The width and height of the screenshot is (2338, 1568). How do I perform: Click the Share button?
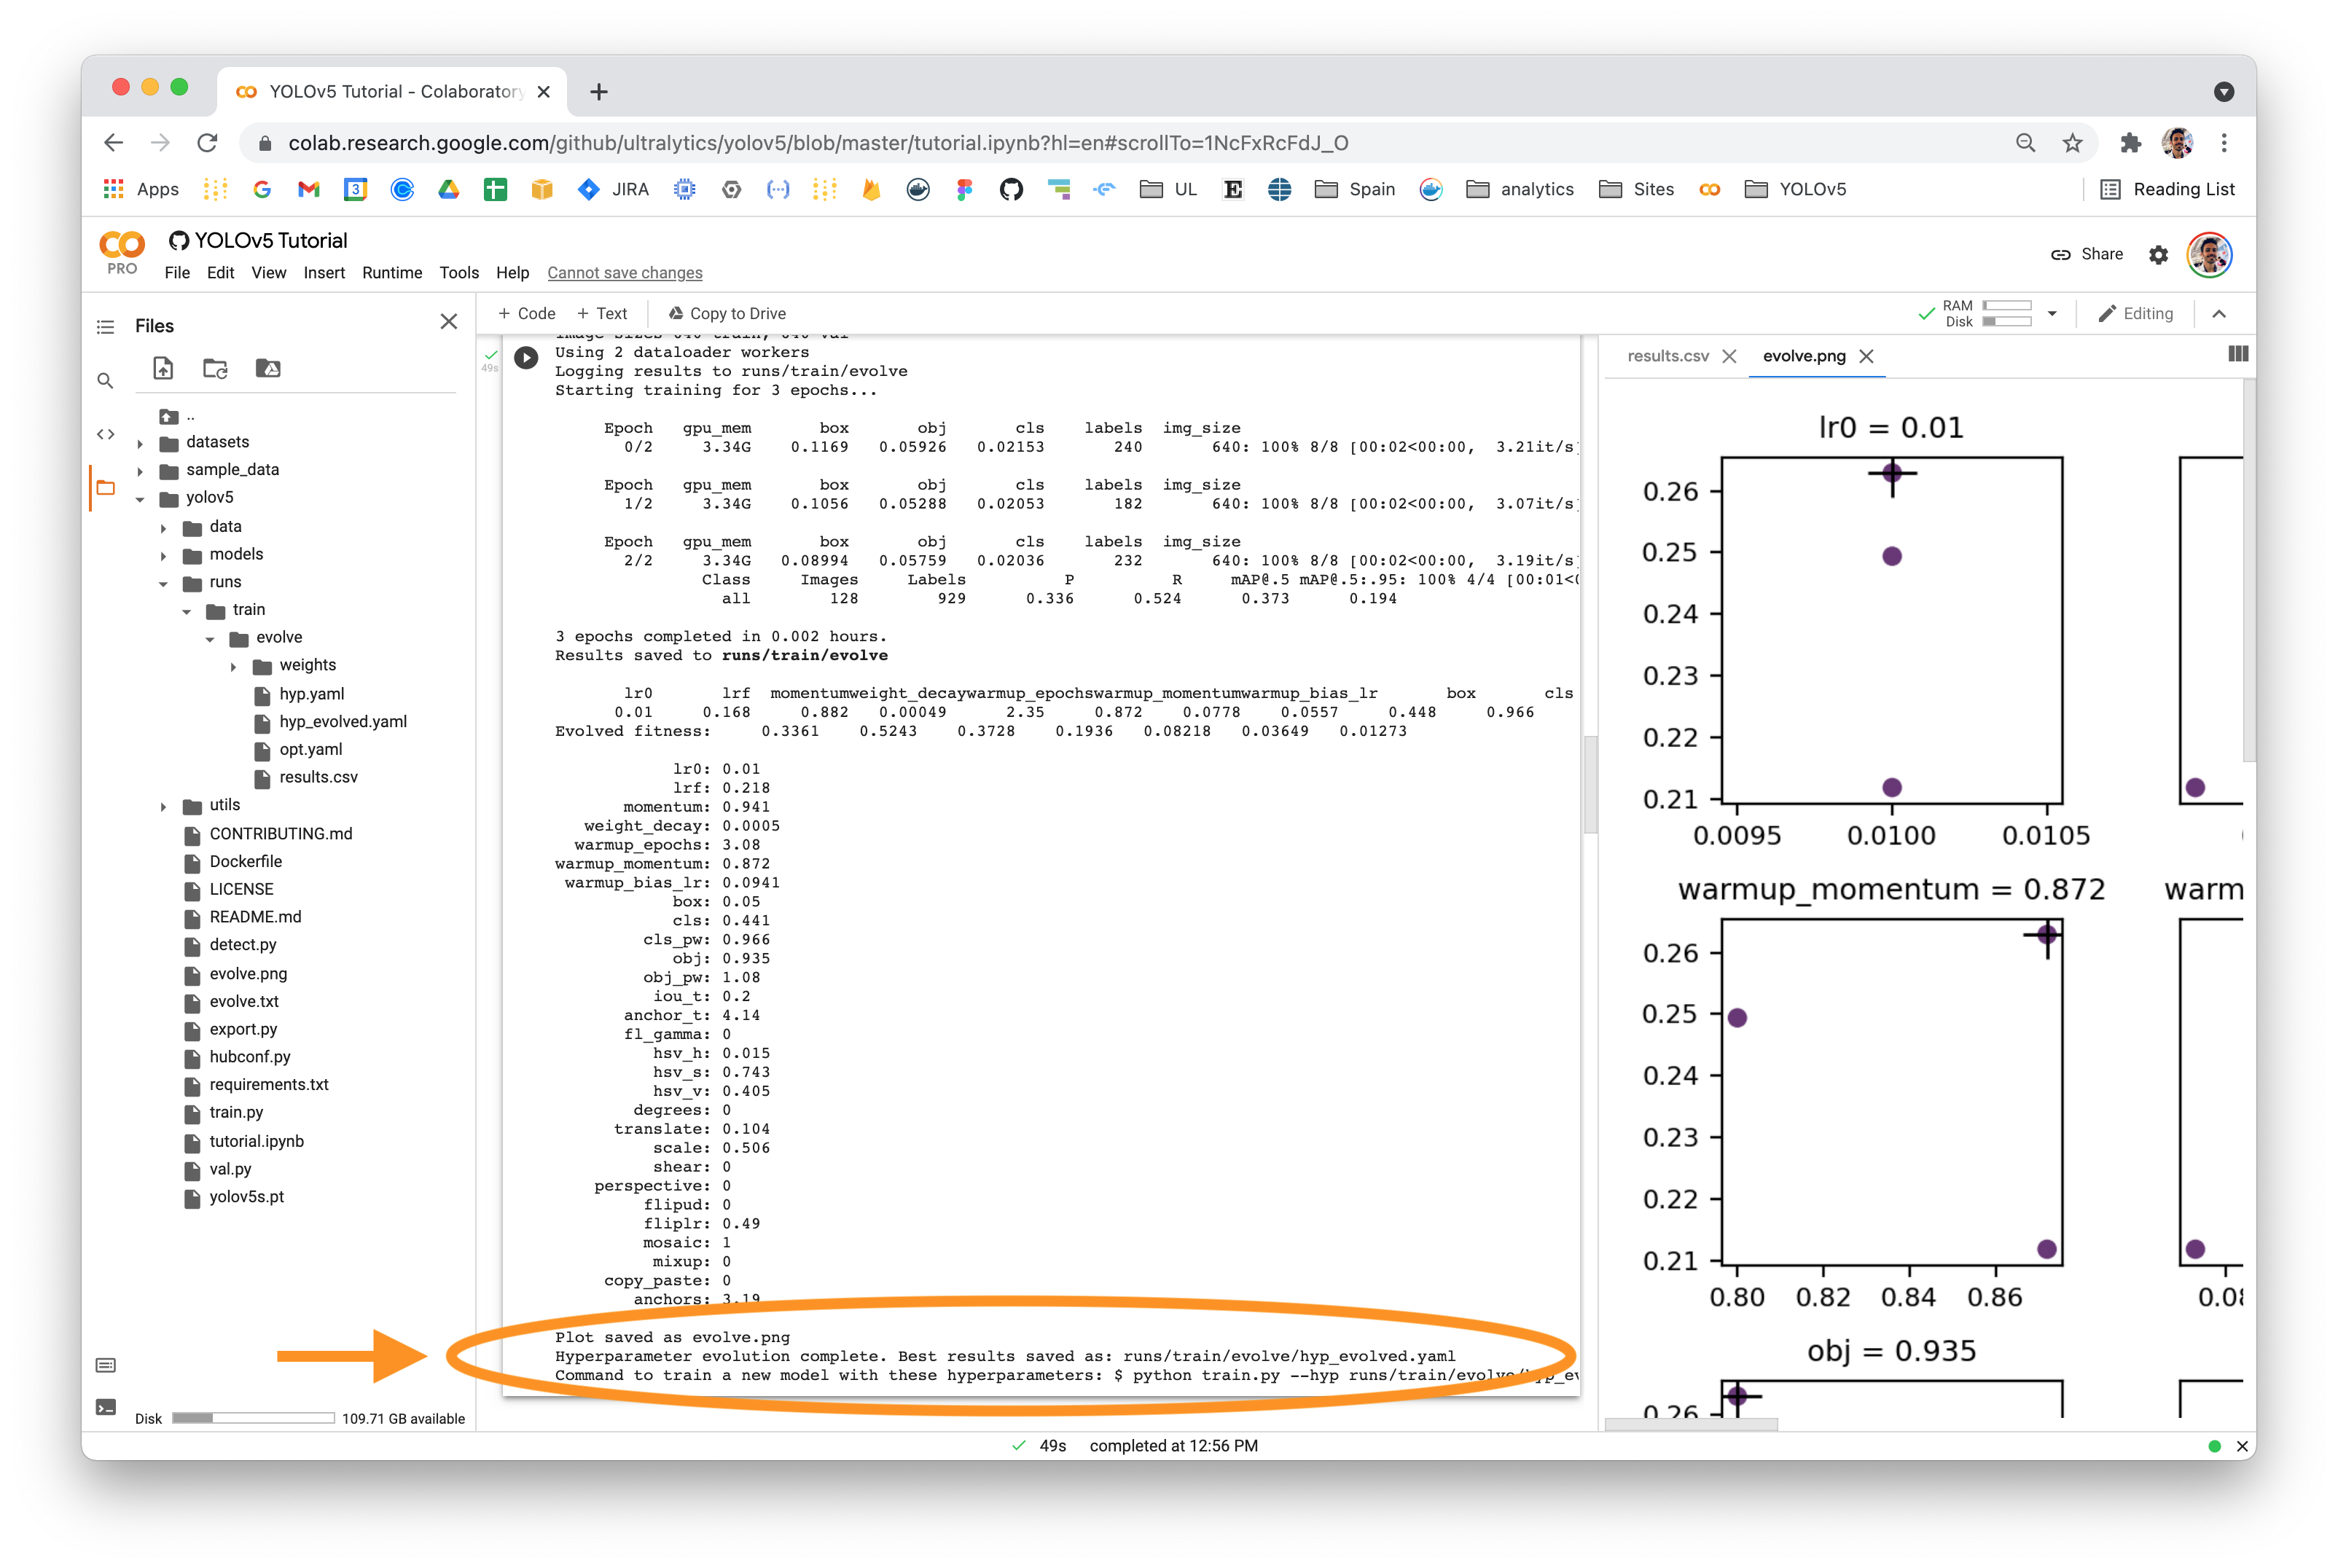pyautogui.click(x=2087, y=254)
